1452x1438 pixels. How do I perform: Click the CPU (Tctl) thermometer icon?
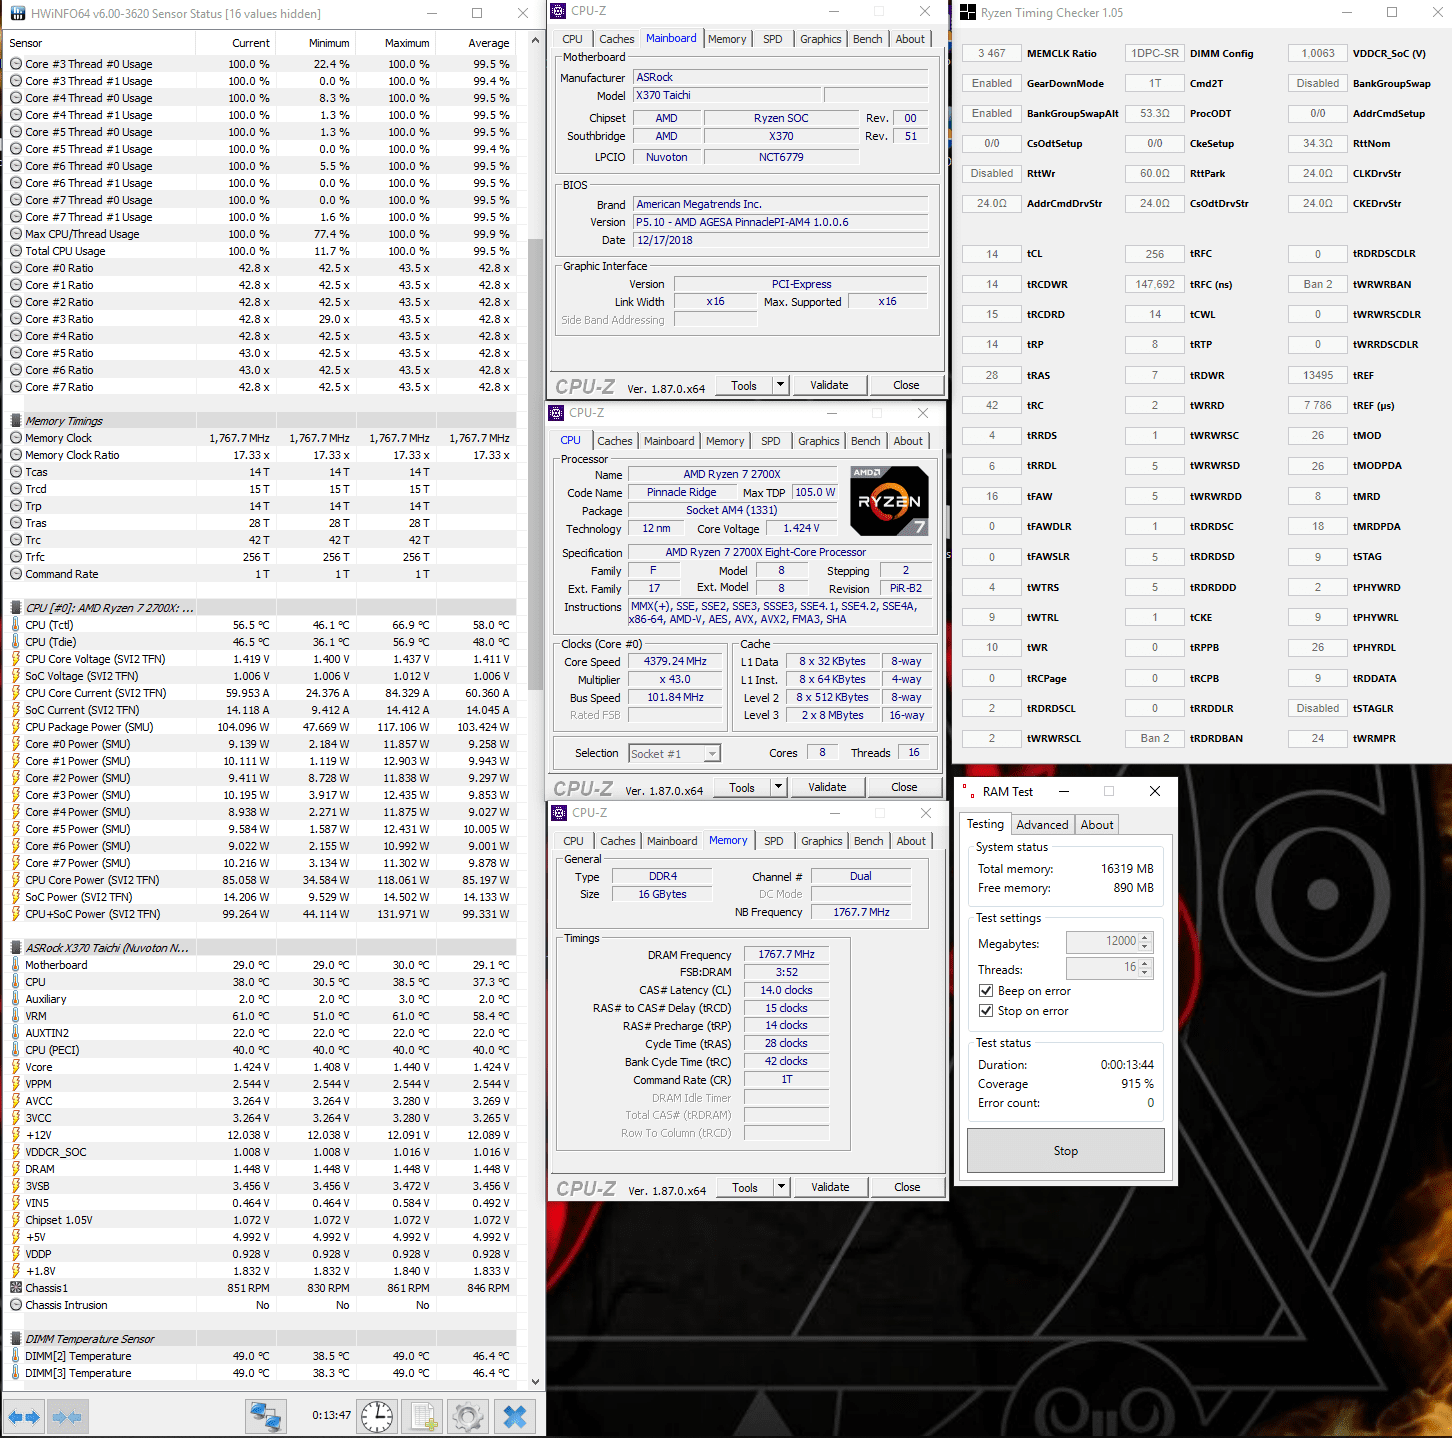click(x=16, y=625)
